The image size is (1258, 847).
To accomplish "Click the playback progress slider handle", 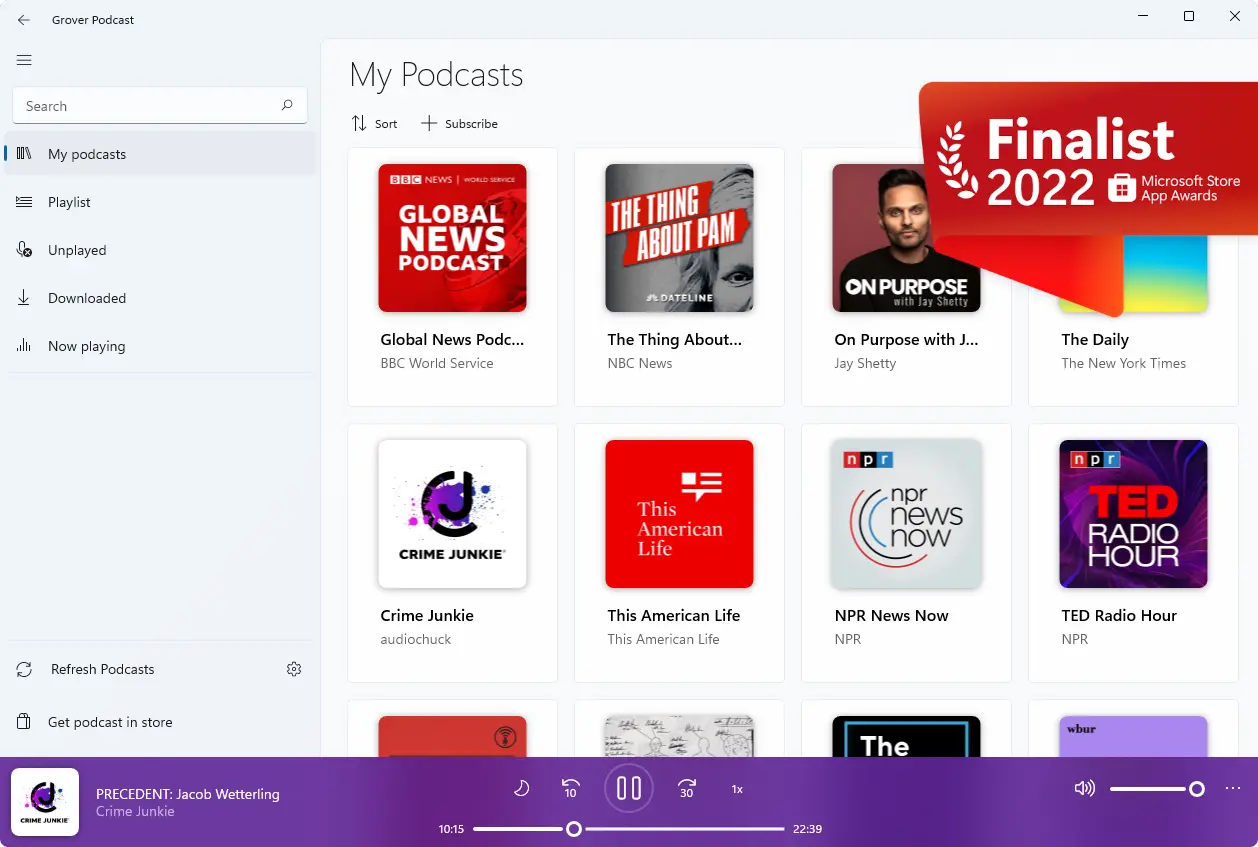I will click(574, 829).
